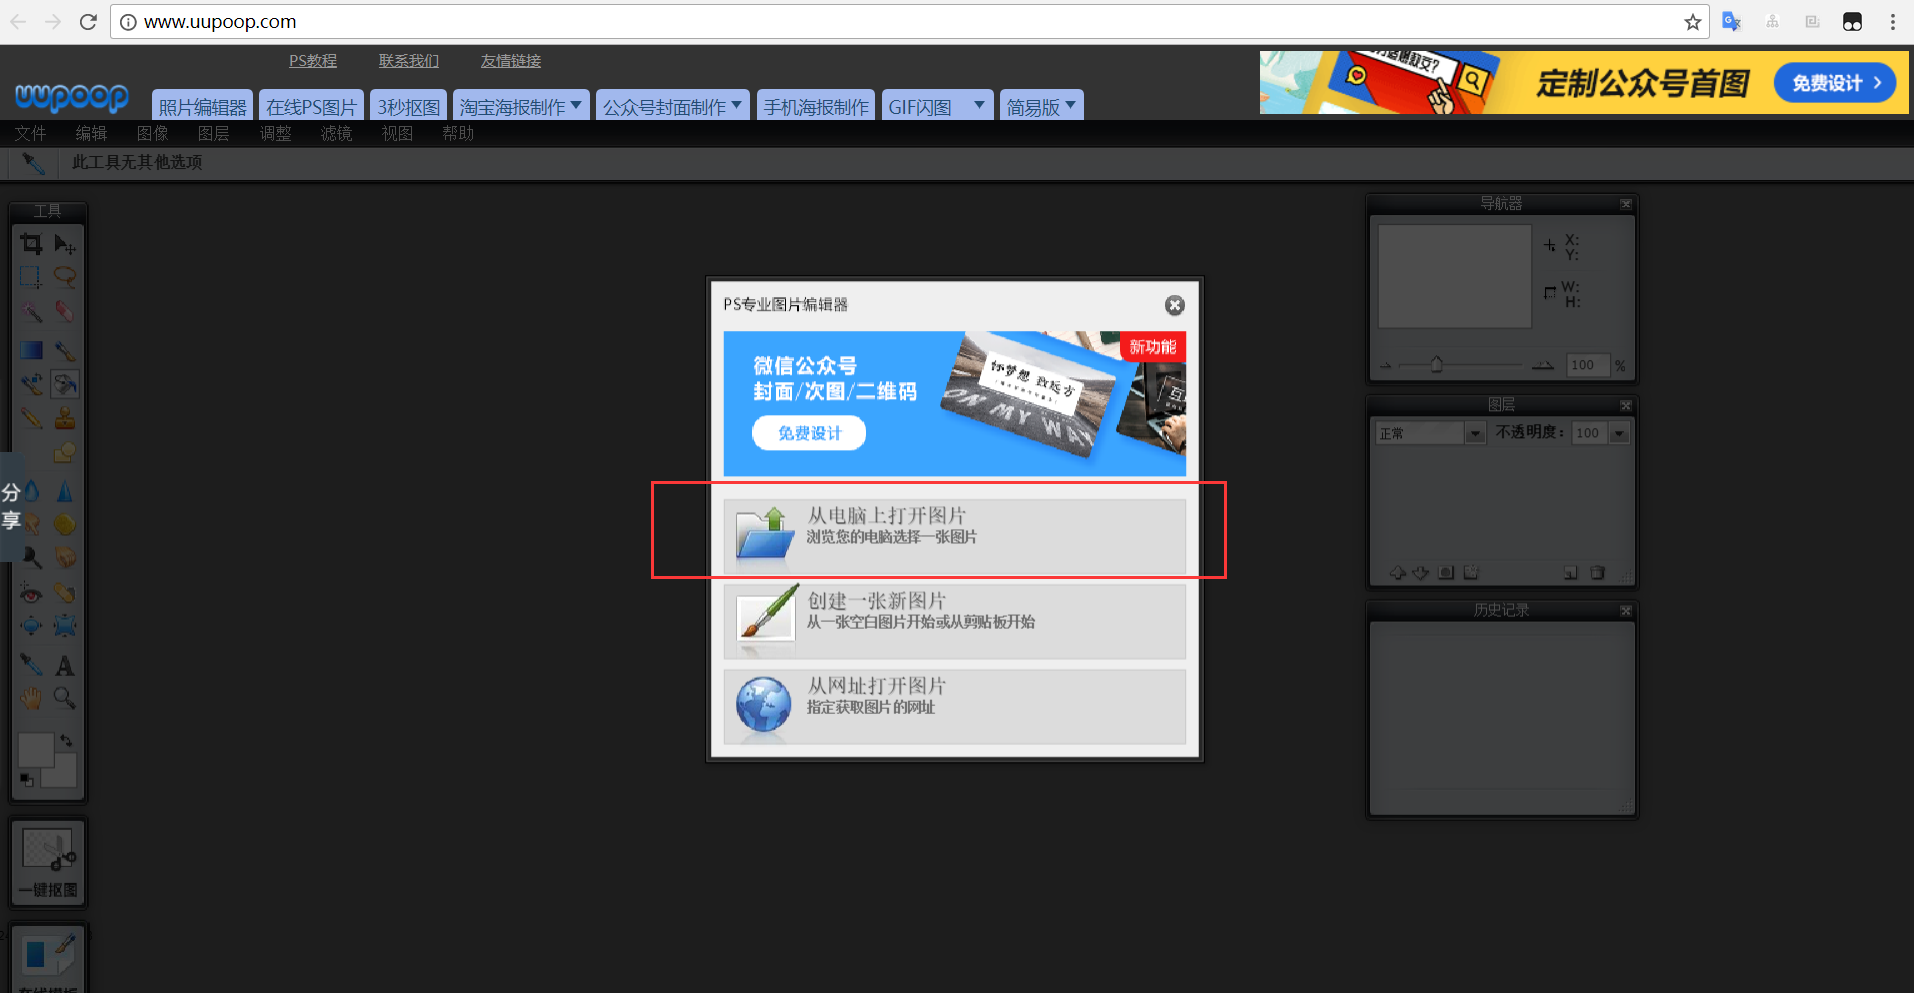This screenshot has height=993, width=1914.
Task: Select the Hand pan tool
Action: (x=31, y=698)
